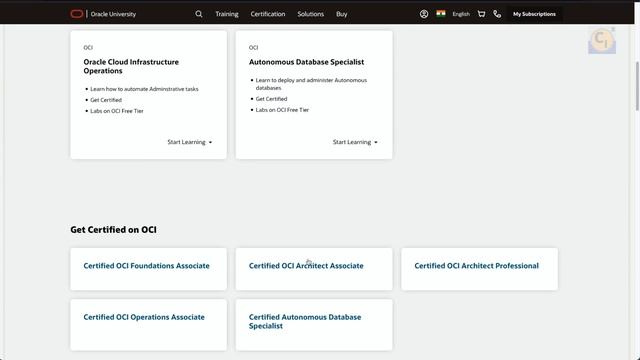Expand Start Learning under Autonomous Database Specialist

[x=355, y=142]
